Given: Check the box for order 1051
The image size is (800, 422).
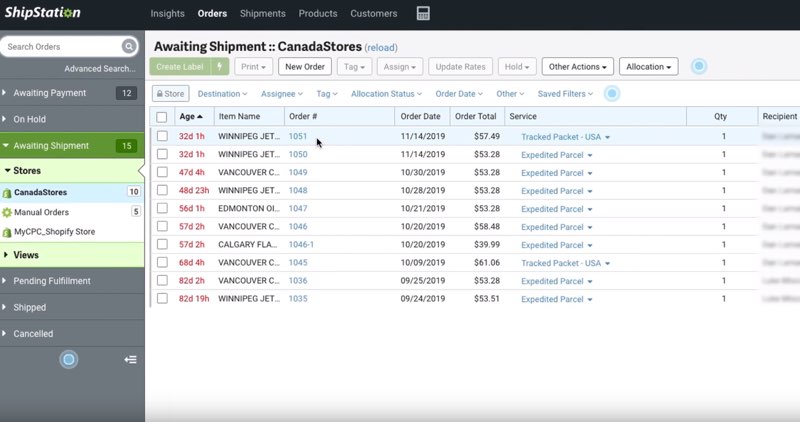Looking at the screenshot, I should tap(162, 136).
